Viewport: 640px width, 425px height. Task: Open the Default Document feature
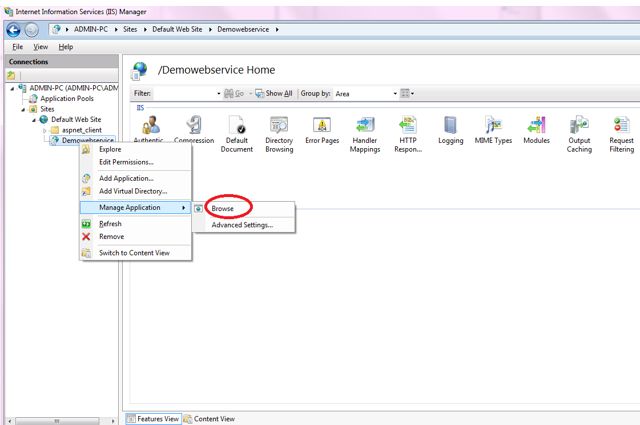pyautogui.click(x=237, y=134)
